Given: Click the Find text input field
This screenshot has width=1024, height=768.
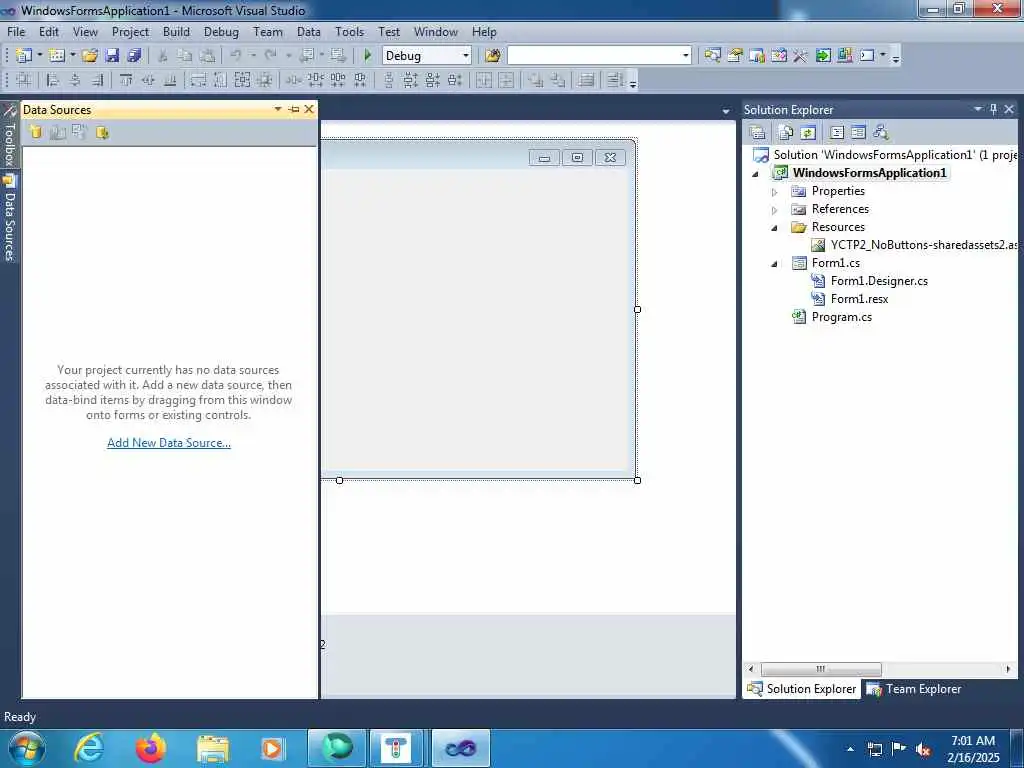Looking at the screenshot, I should [594, 56].
